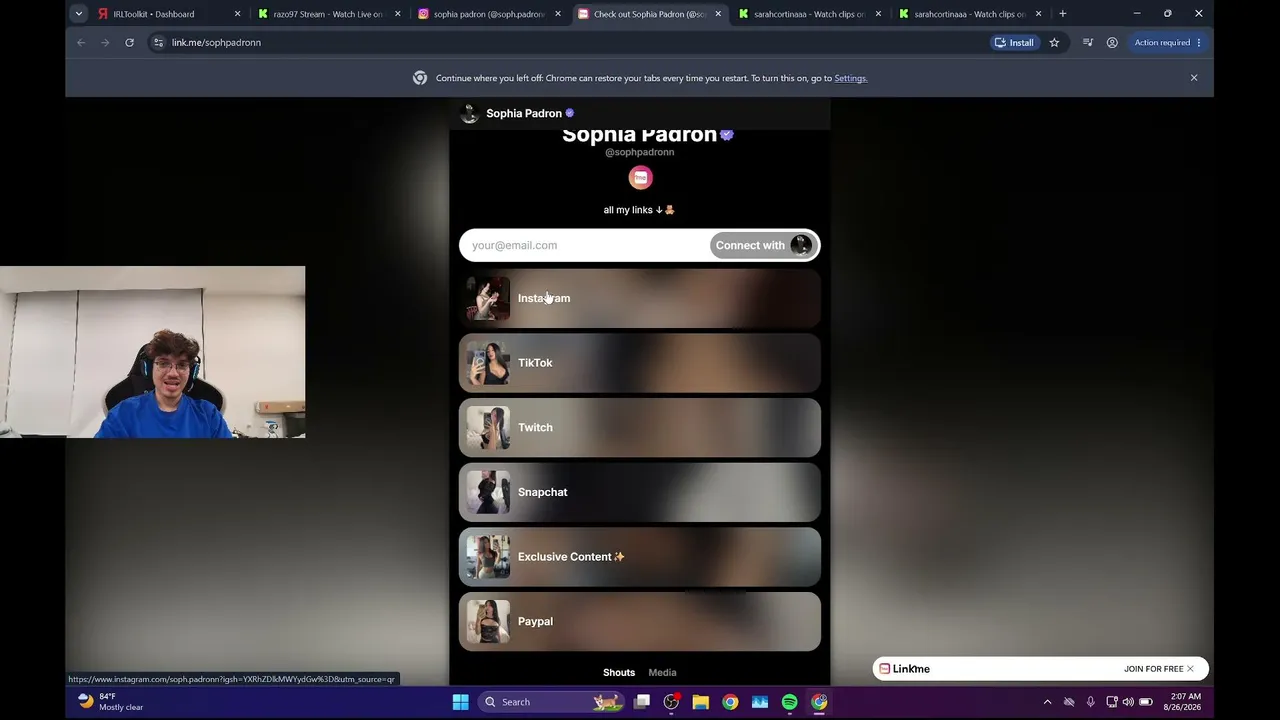
Task: Reload the current page
Action: coord(129,43)
